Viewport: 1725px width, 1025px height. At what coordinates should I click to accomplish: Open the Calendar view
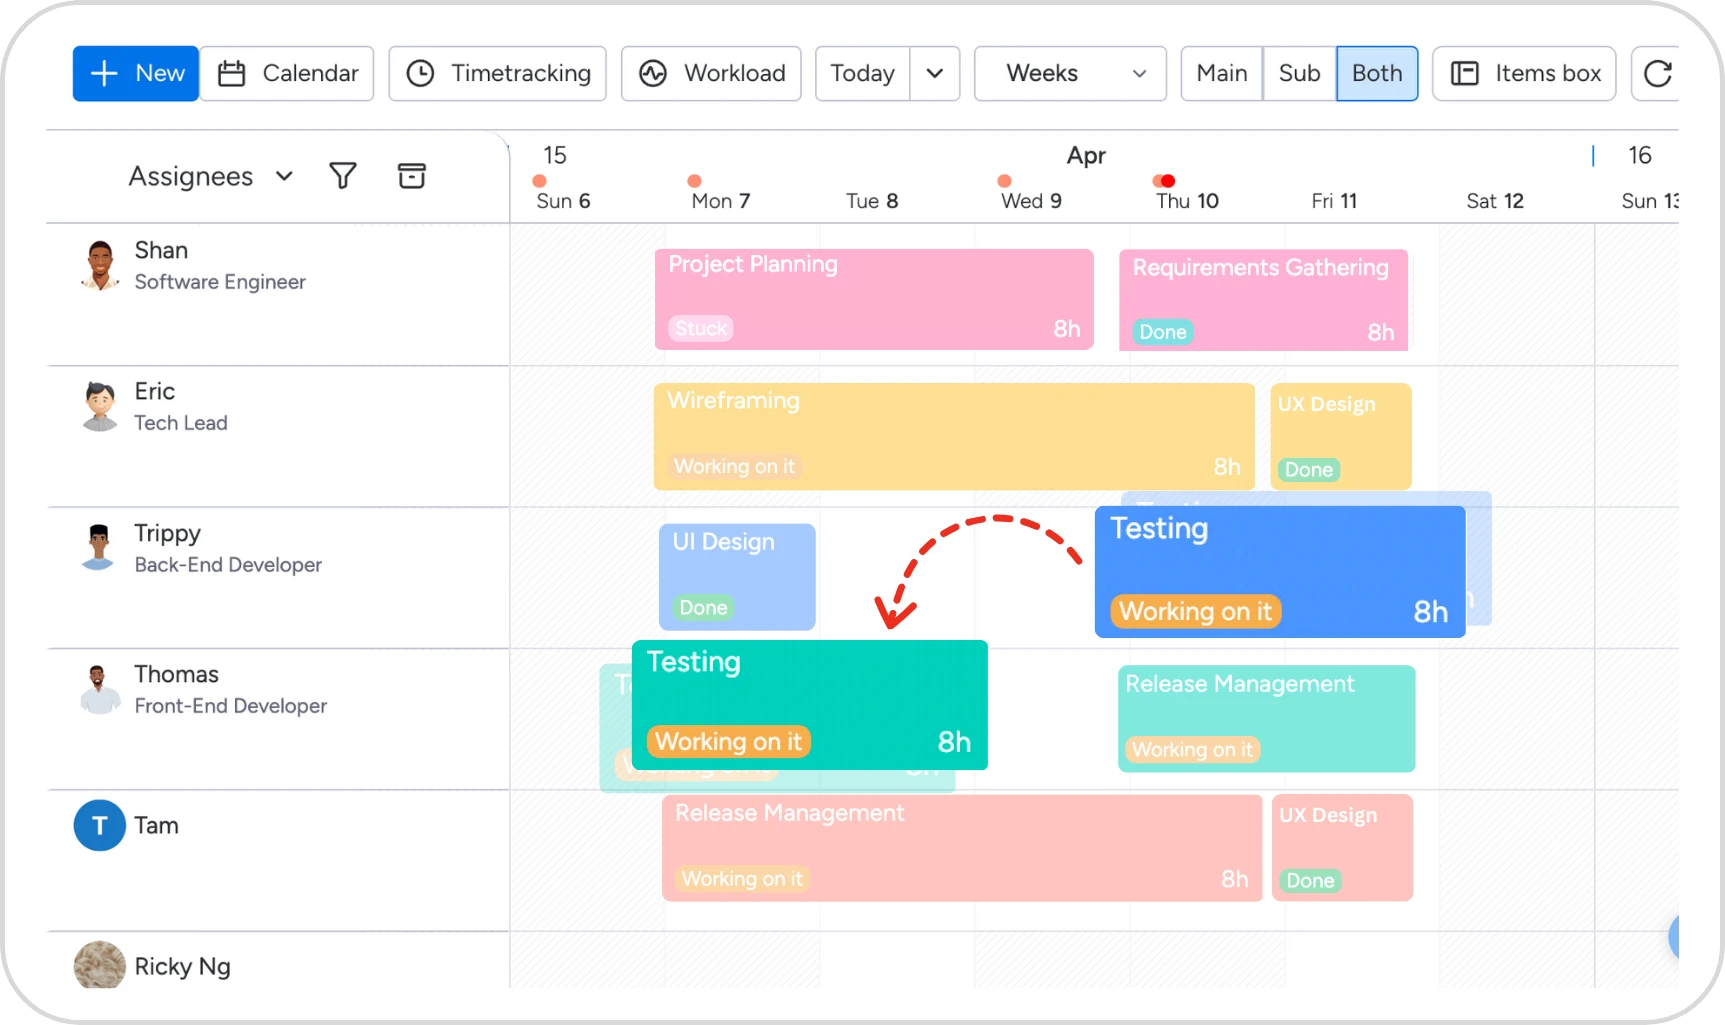pos(287,73)
